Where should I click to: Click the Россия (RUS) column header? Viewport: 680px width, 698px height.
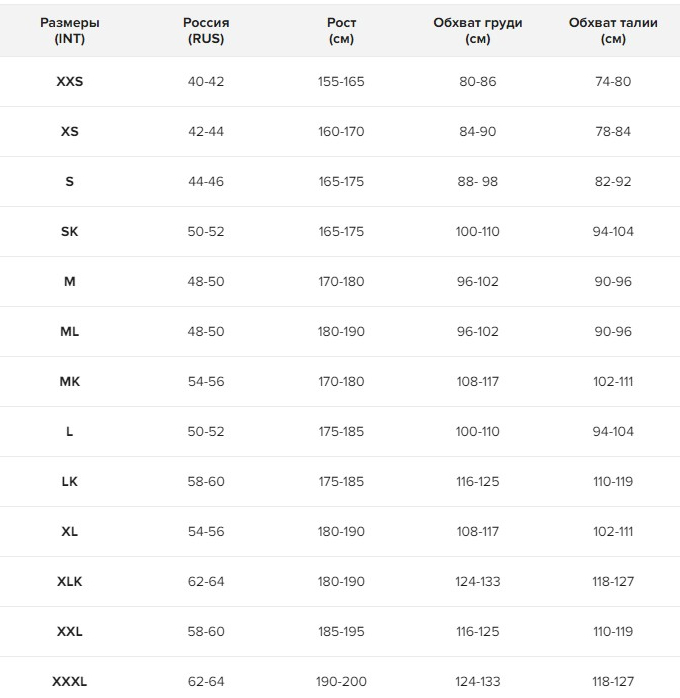pos(206,30)
